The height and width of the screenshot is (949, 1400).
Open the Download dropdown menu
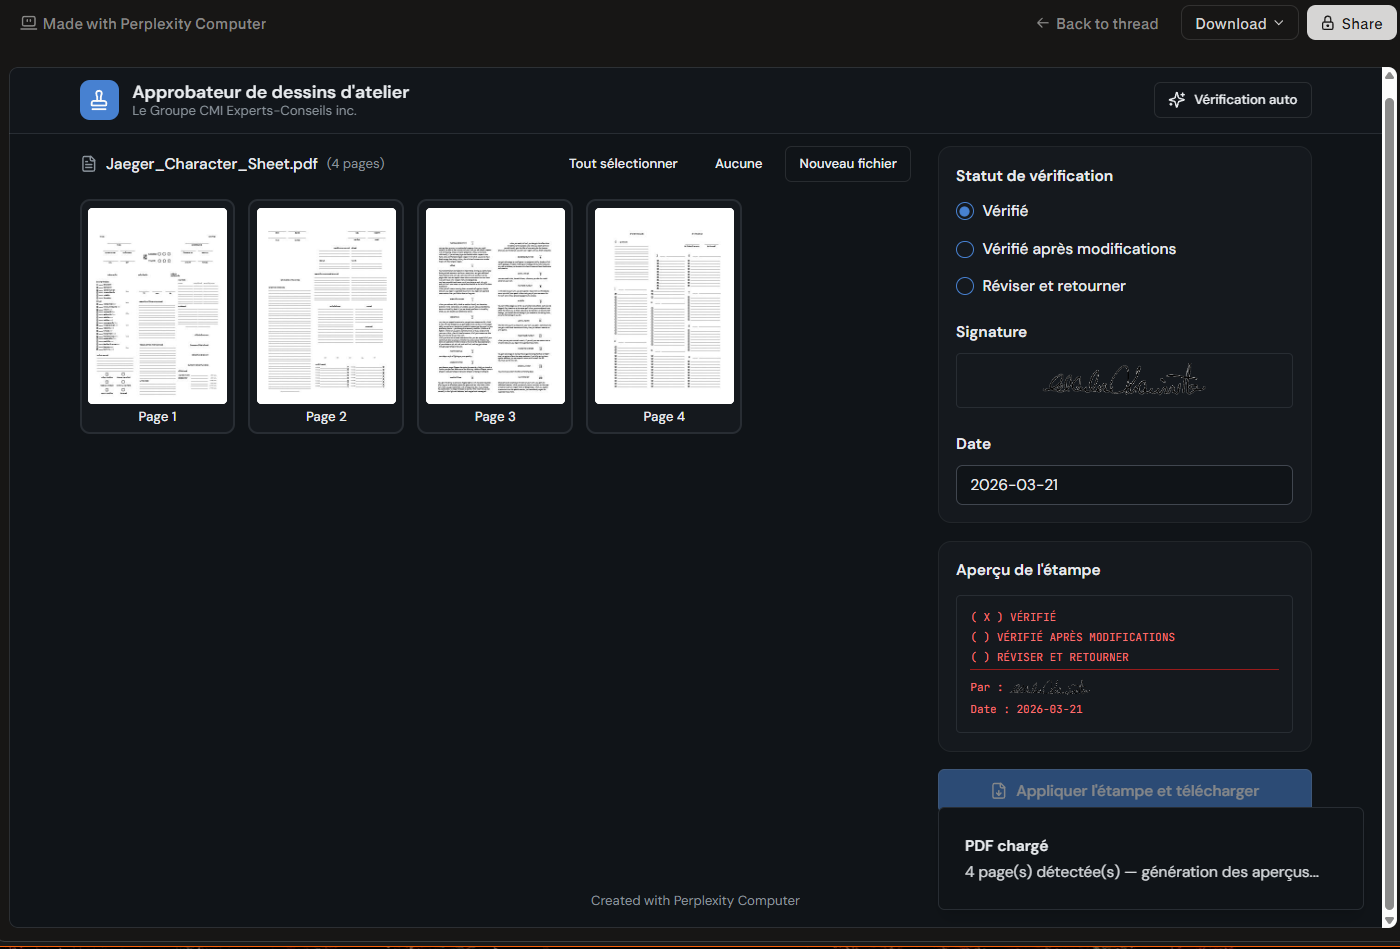coord(1239,23)
